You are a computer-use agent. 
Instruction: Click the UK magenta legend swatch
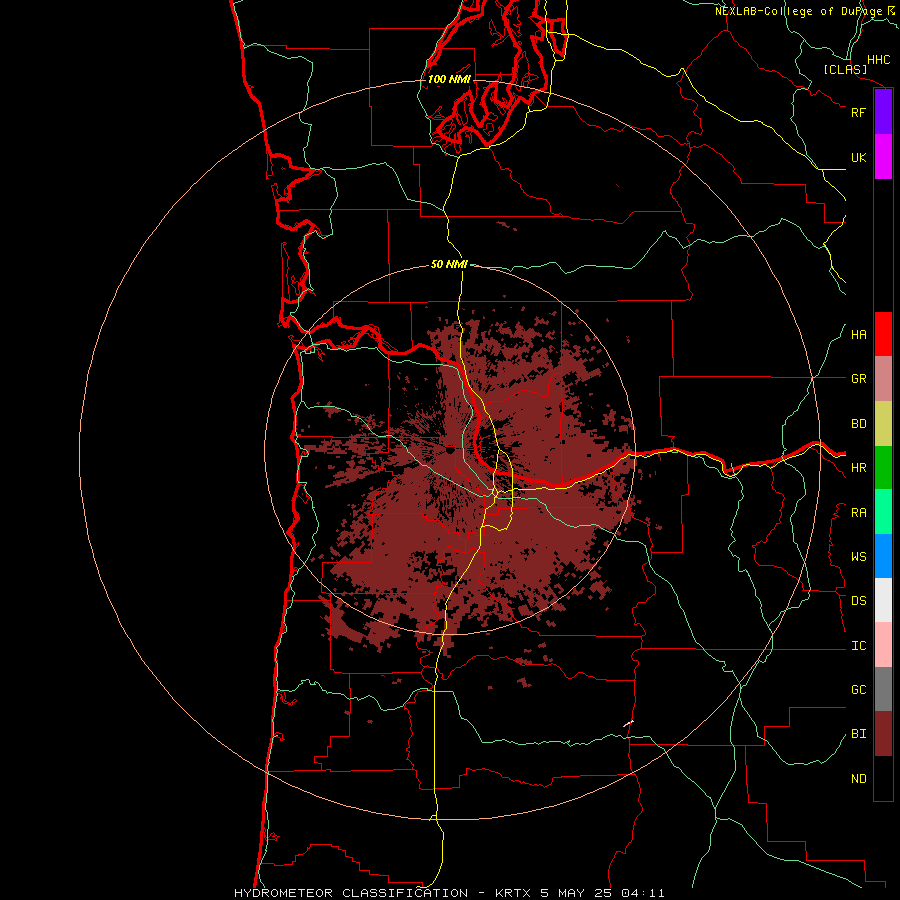[x=883, y=157]
